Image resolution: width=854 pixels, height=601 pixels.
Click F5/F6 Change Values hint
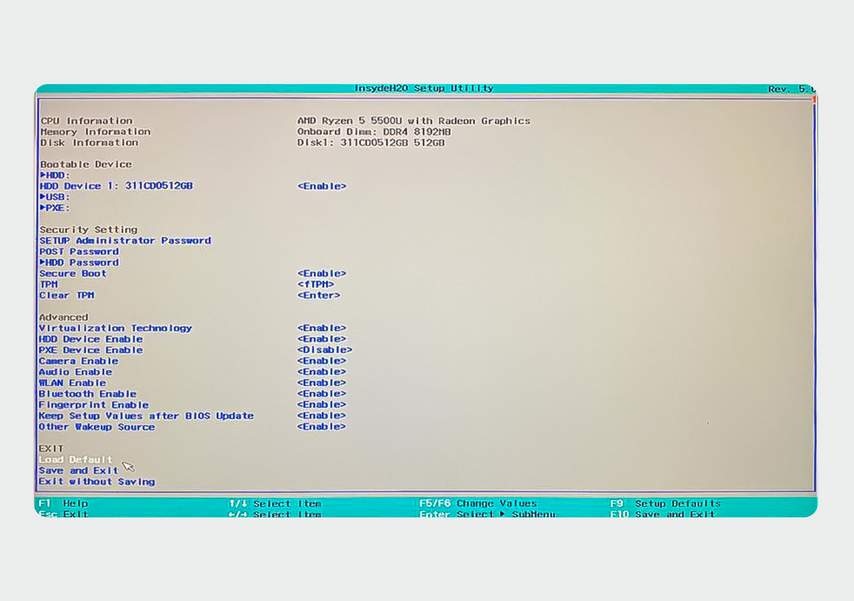[x=478, y=503]
